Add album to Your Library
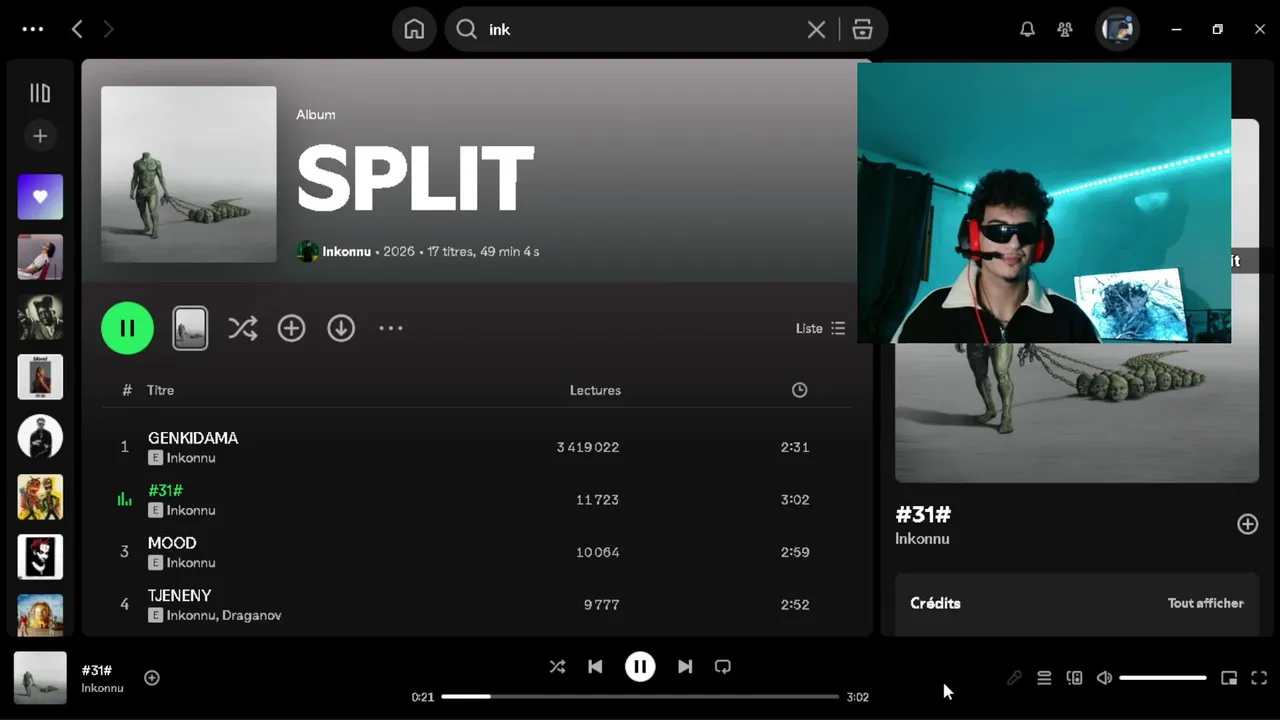 [x=291, y=328]
